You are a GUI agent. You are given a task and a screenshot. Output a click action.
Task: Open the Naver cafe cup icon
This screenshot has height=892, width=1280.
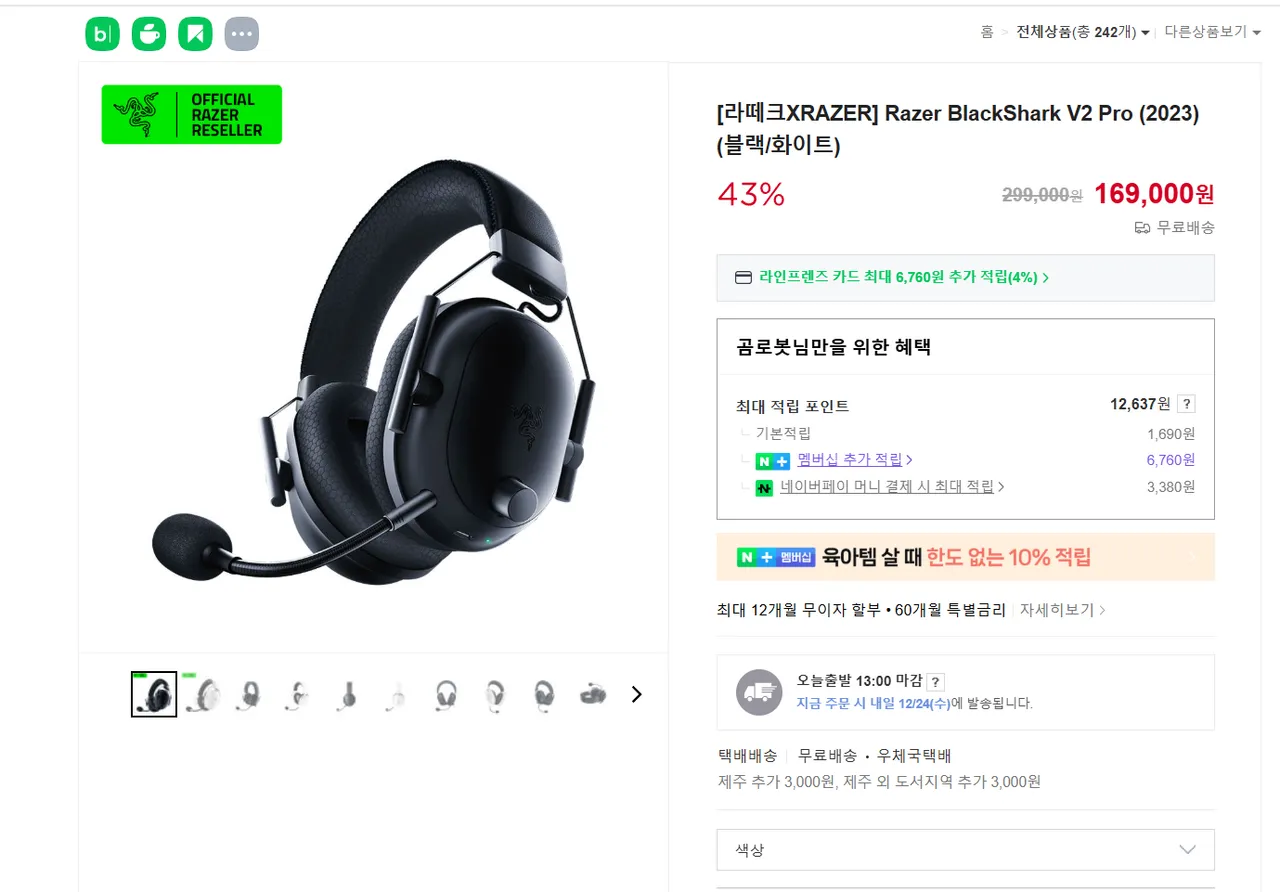pyautogui.click(x=149, y=34)
